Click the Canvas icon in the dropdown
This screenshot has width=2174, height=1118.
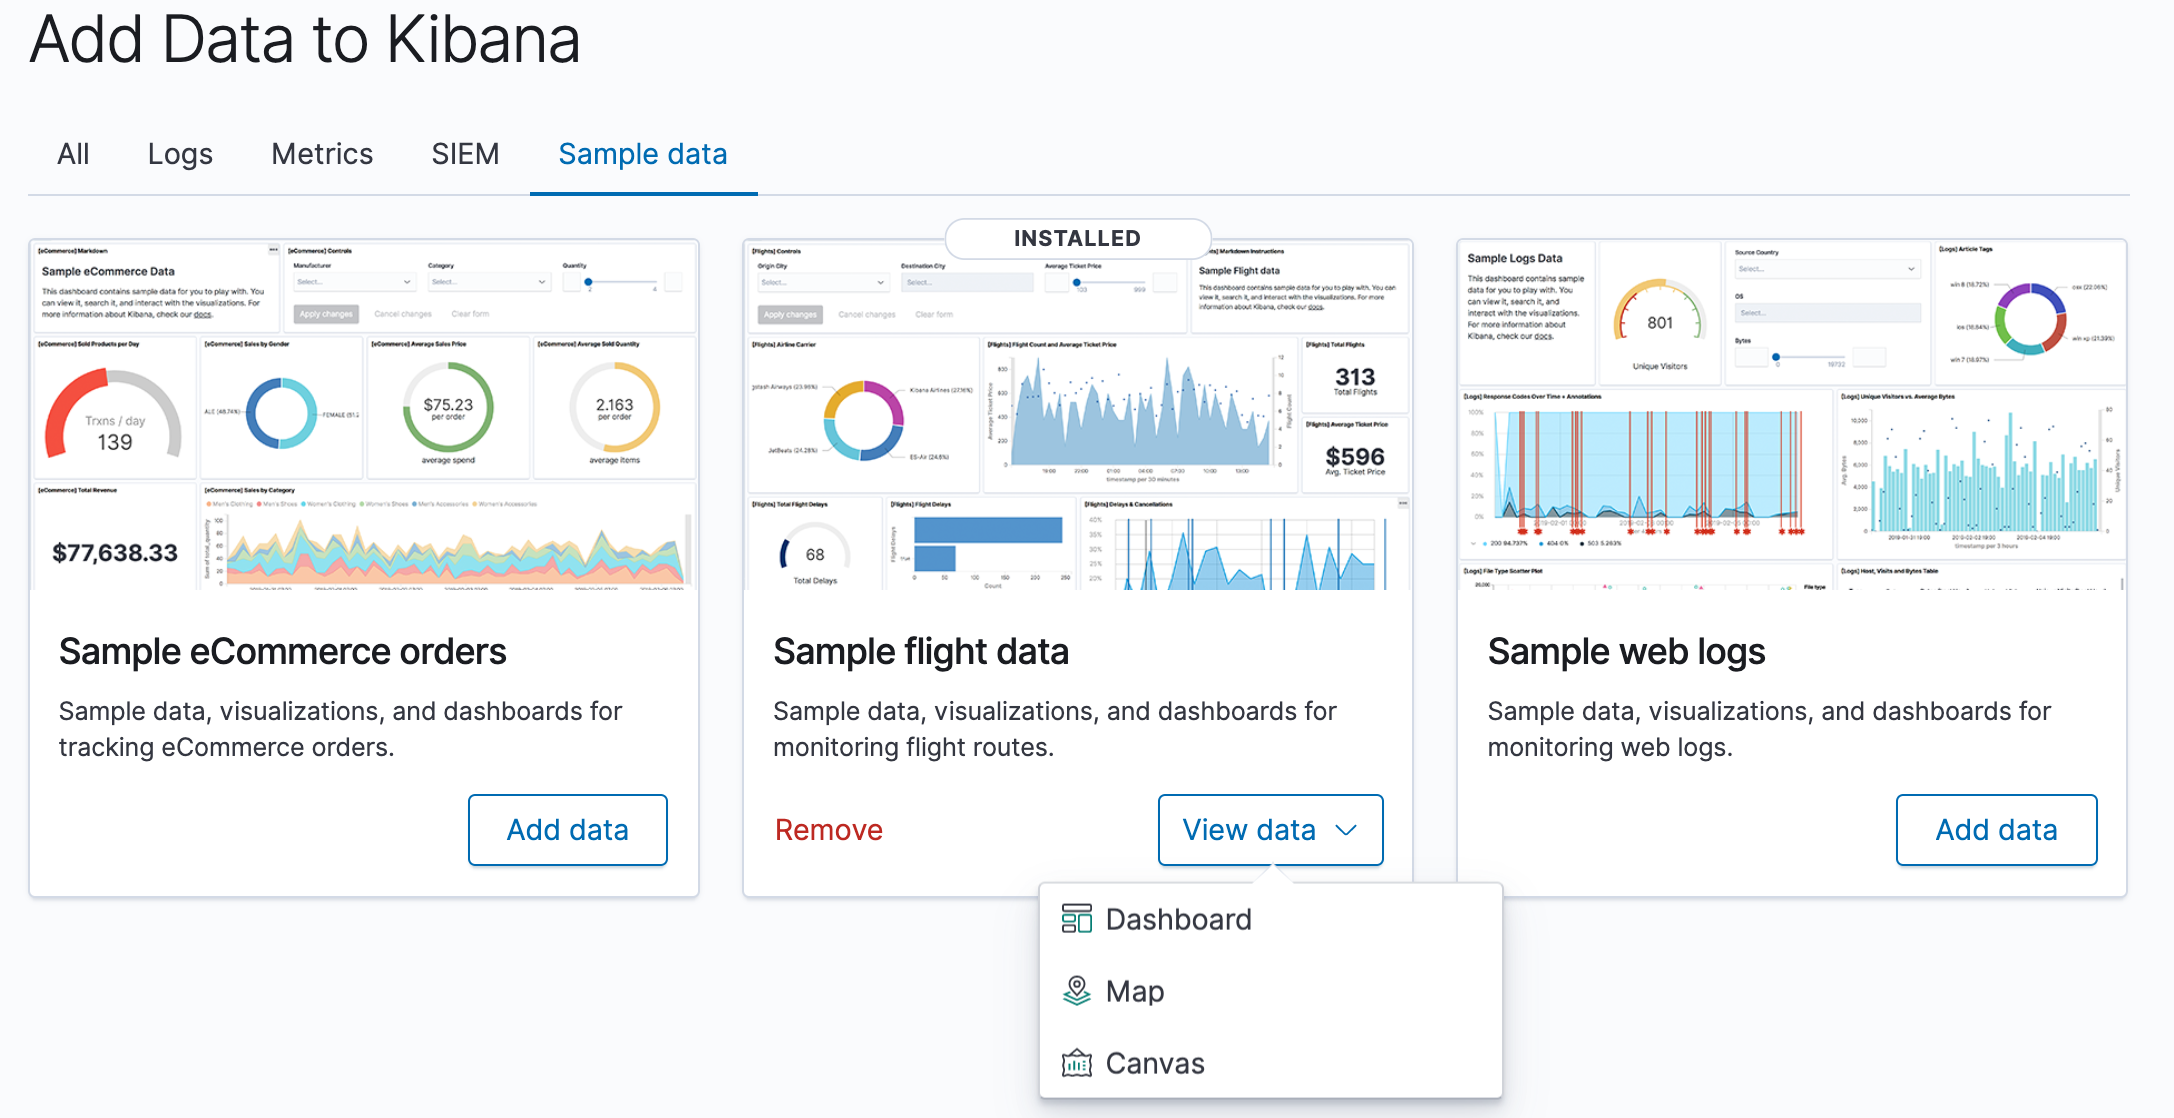coord(1076,1063)
